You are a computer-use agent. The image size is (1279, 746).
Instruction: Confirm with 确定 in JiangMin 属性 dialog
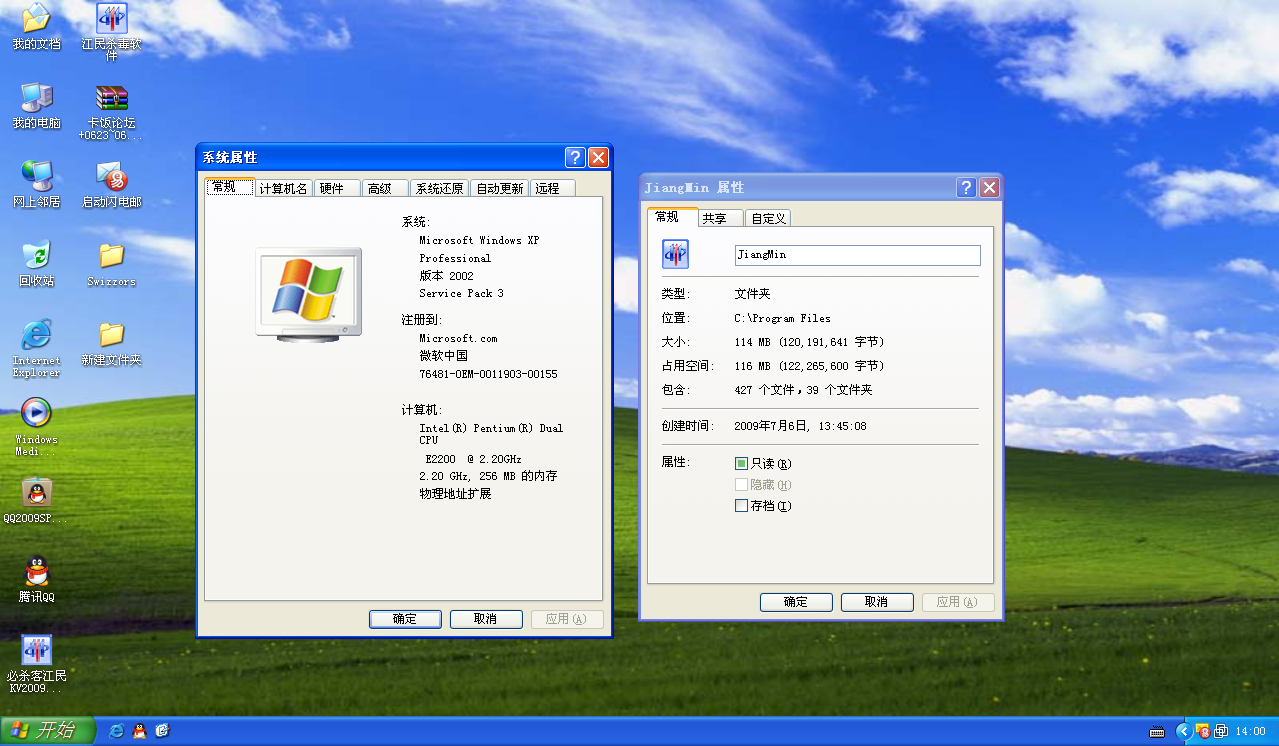pos(796,602)
